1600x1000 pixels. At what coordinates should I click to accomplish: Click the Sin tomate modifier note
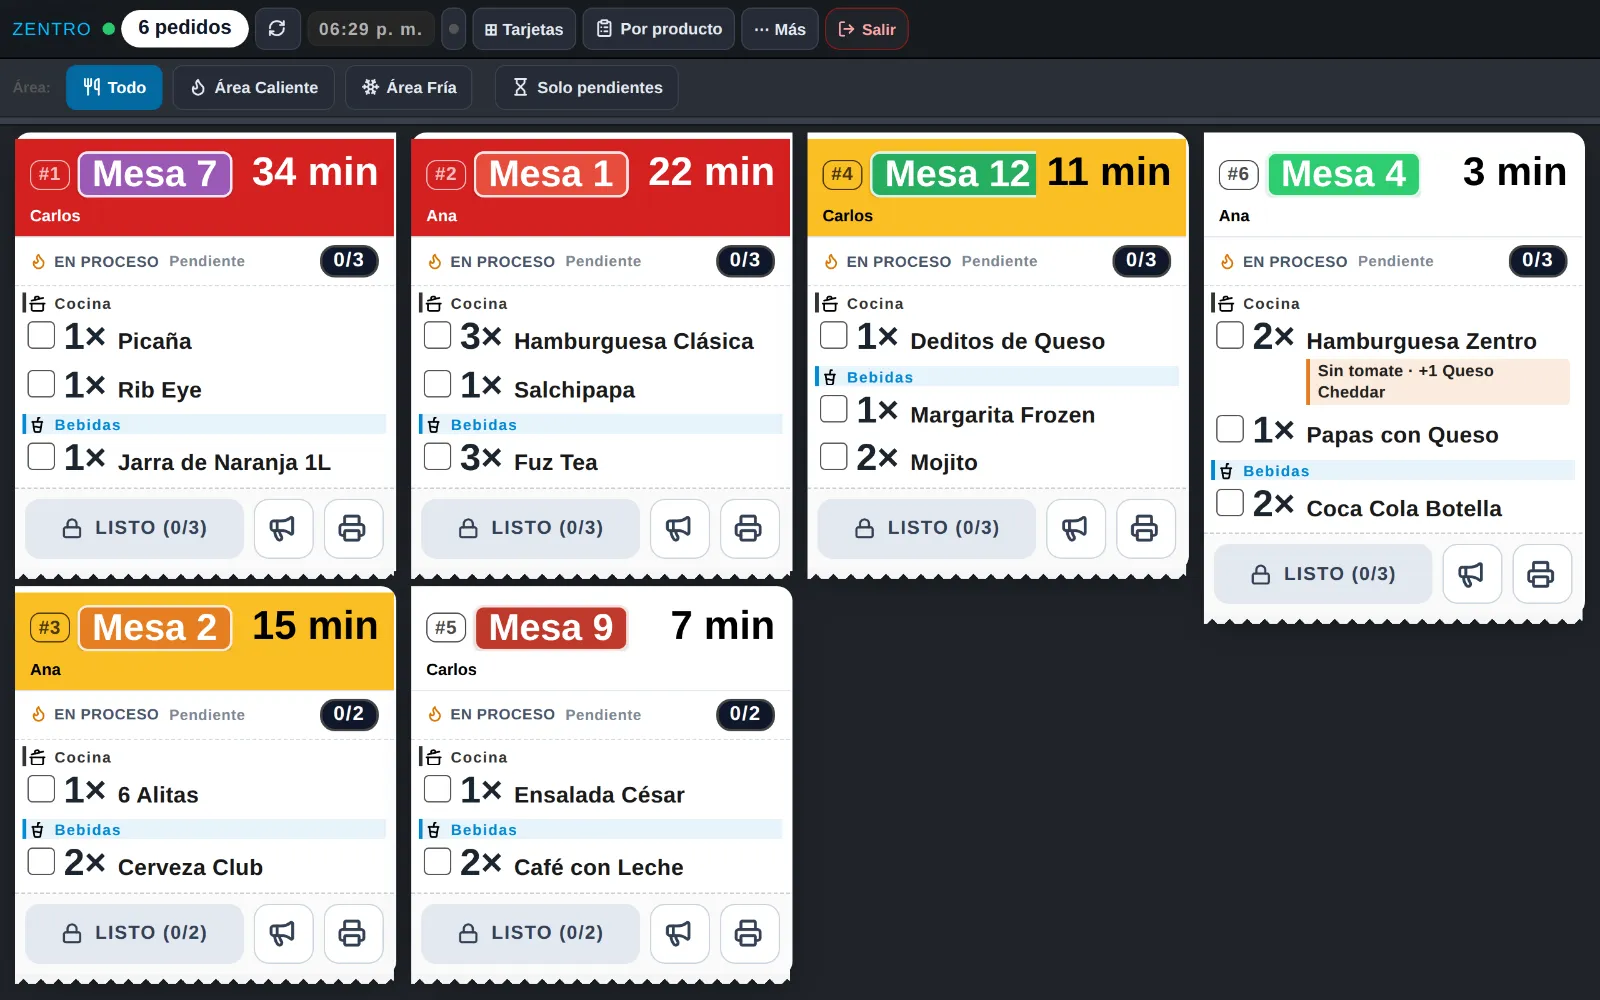[1438, 381]
